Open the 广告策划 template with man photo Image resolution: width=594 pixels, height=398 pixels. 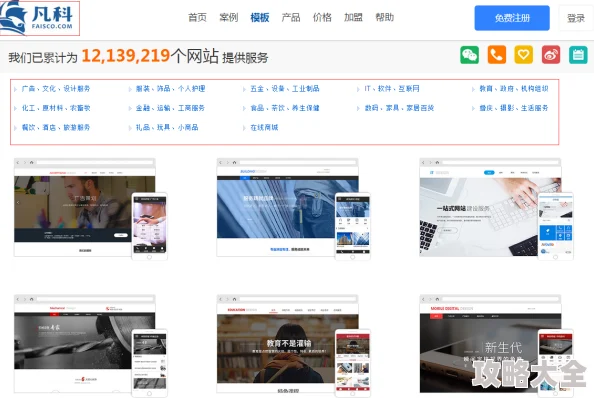pyautogui.click(x=91, y=209)
